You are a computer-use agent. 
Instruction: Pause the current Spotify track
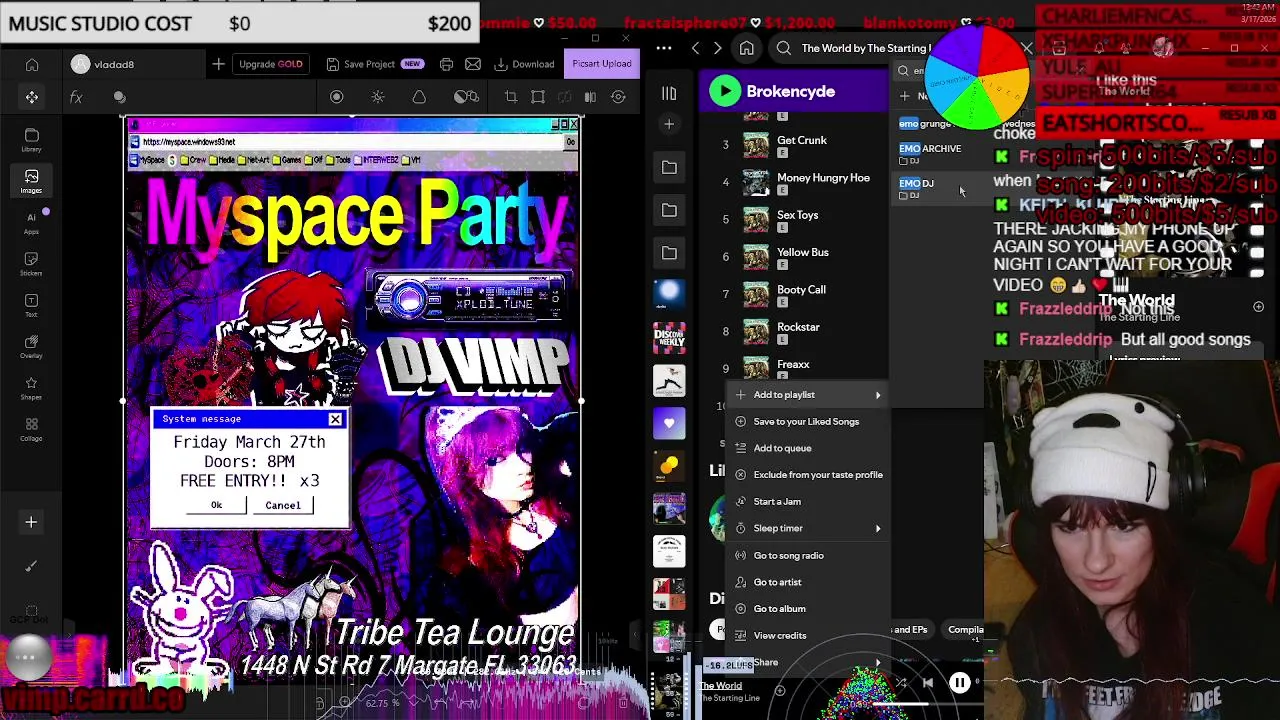[959, 683]
